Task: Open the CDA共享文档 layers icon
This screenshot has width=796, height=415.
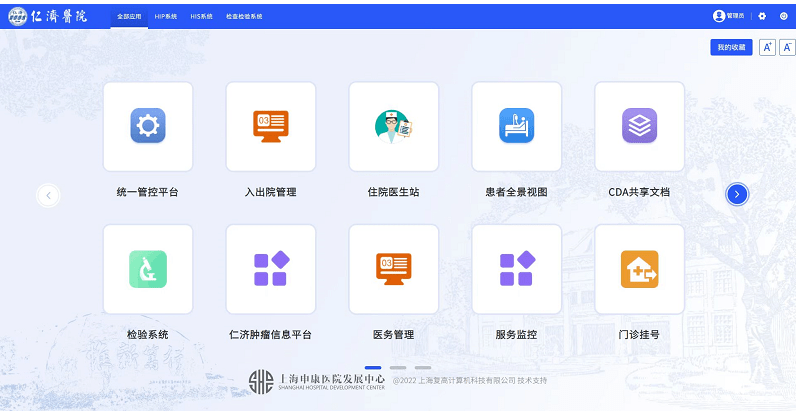Action: 639,126
